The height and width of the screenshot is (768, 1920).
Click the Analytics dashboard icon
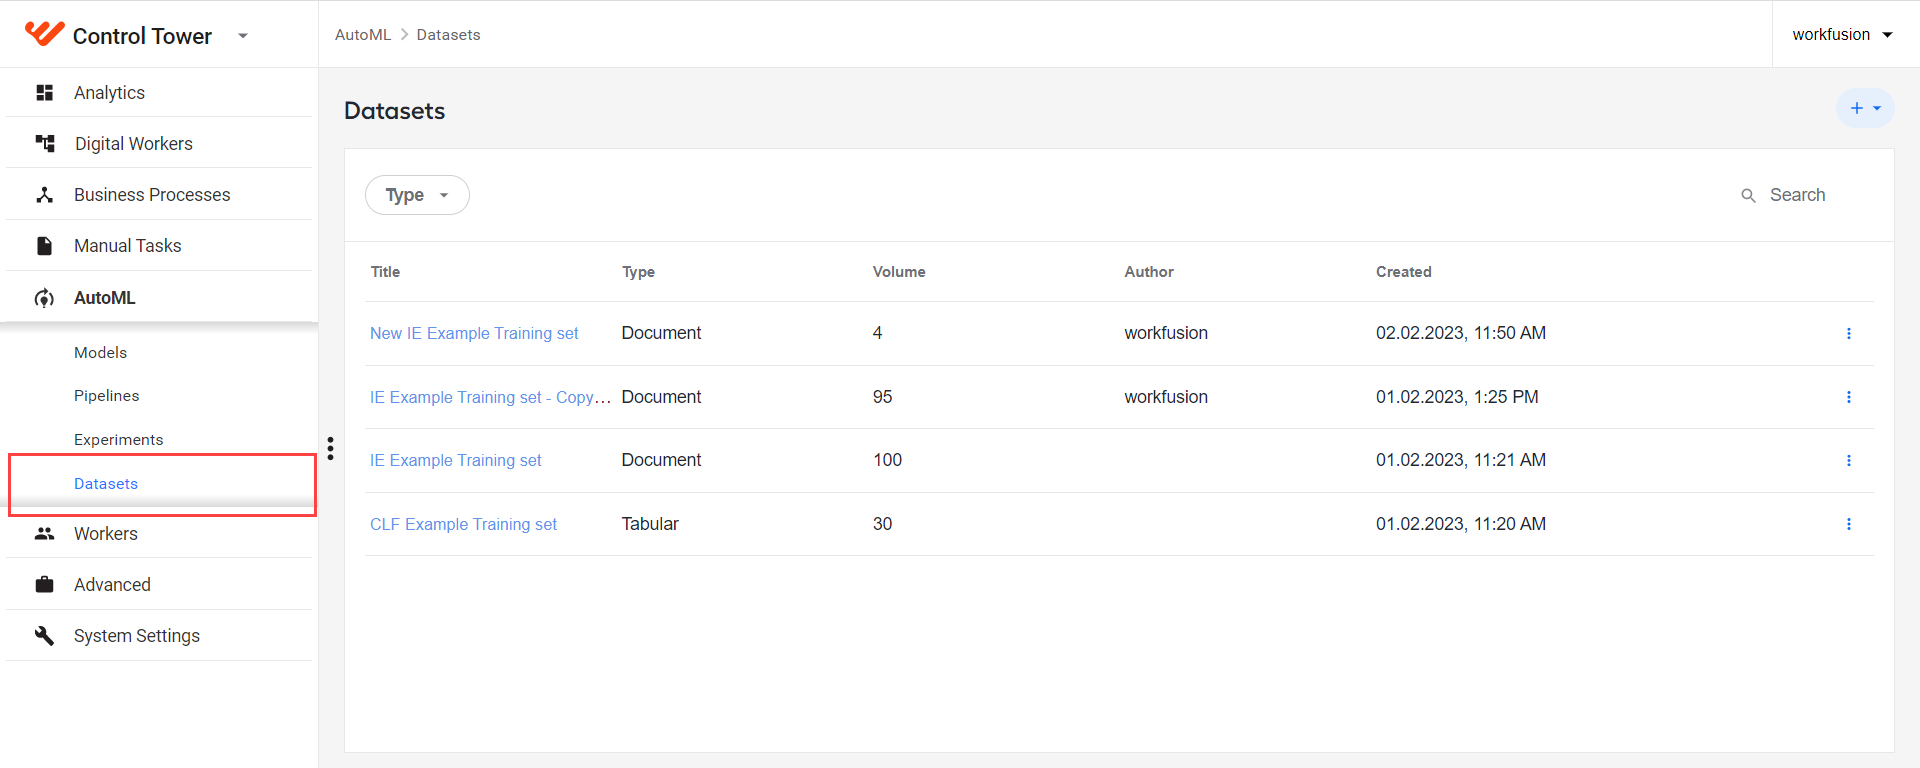[x=44, y=93]
